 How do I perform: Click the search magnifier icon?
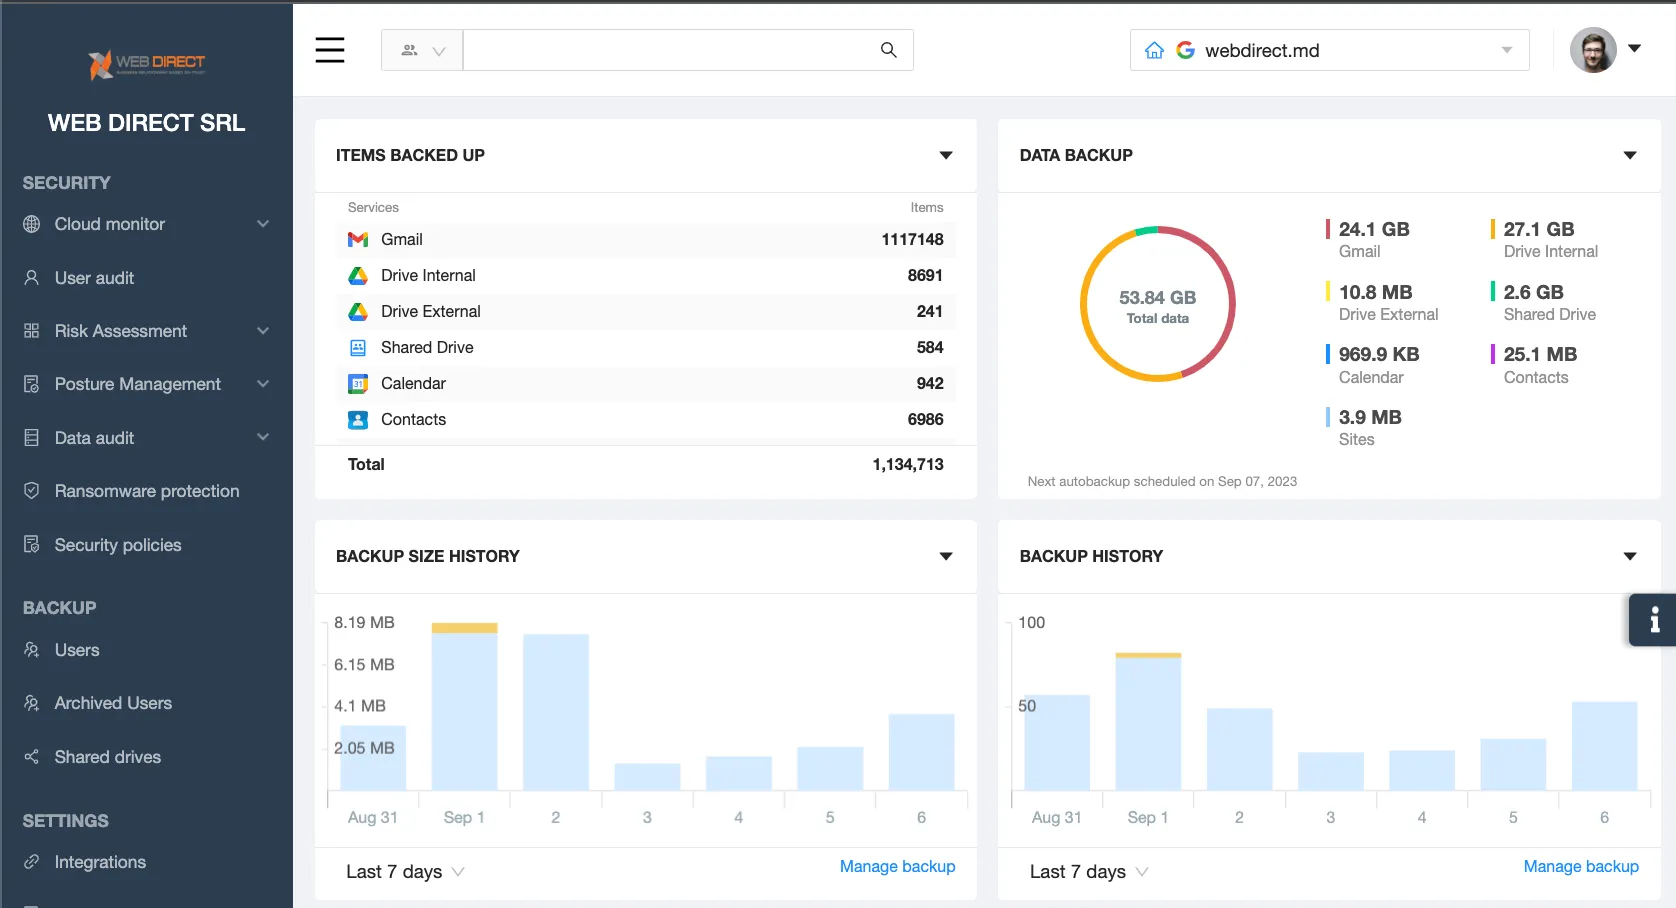(888, 50)
